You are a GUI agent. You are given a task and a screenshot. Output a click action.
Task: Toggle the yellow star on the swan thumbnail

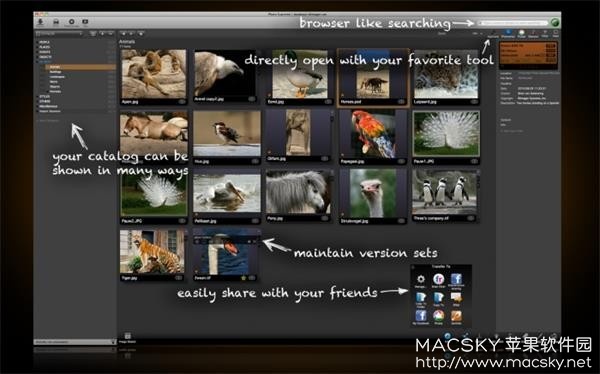point(243,278)
